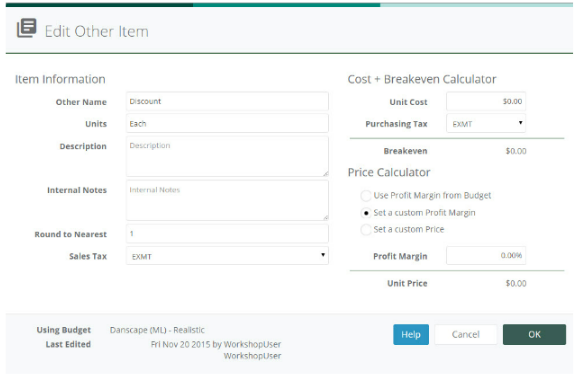Click the Profit Margin label

[400, 256]
